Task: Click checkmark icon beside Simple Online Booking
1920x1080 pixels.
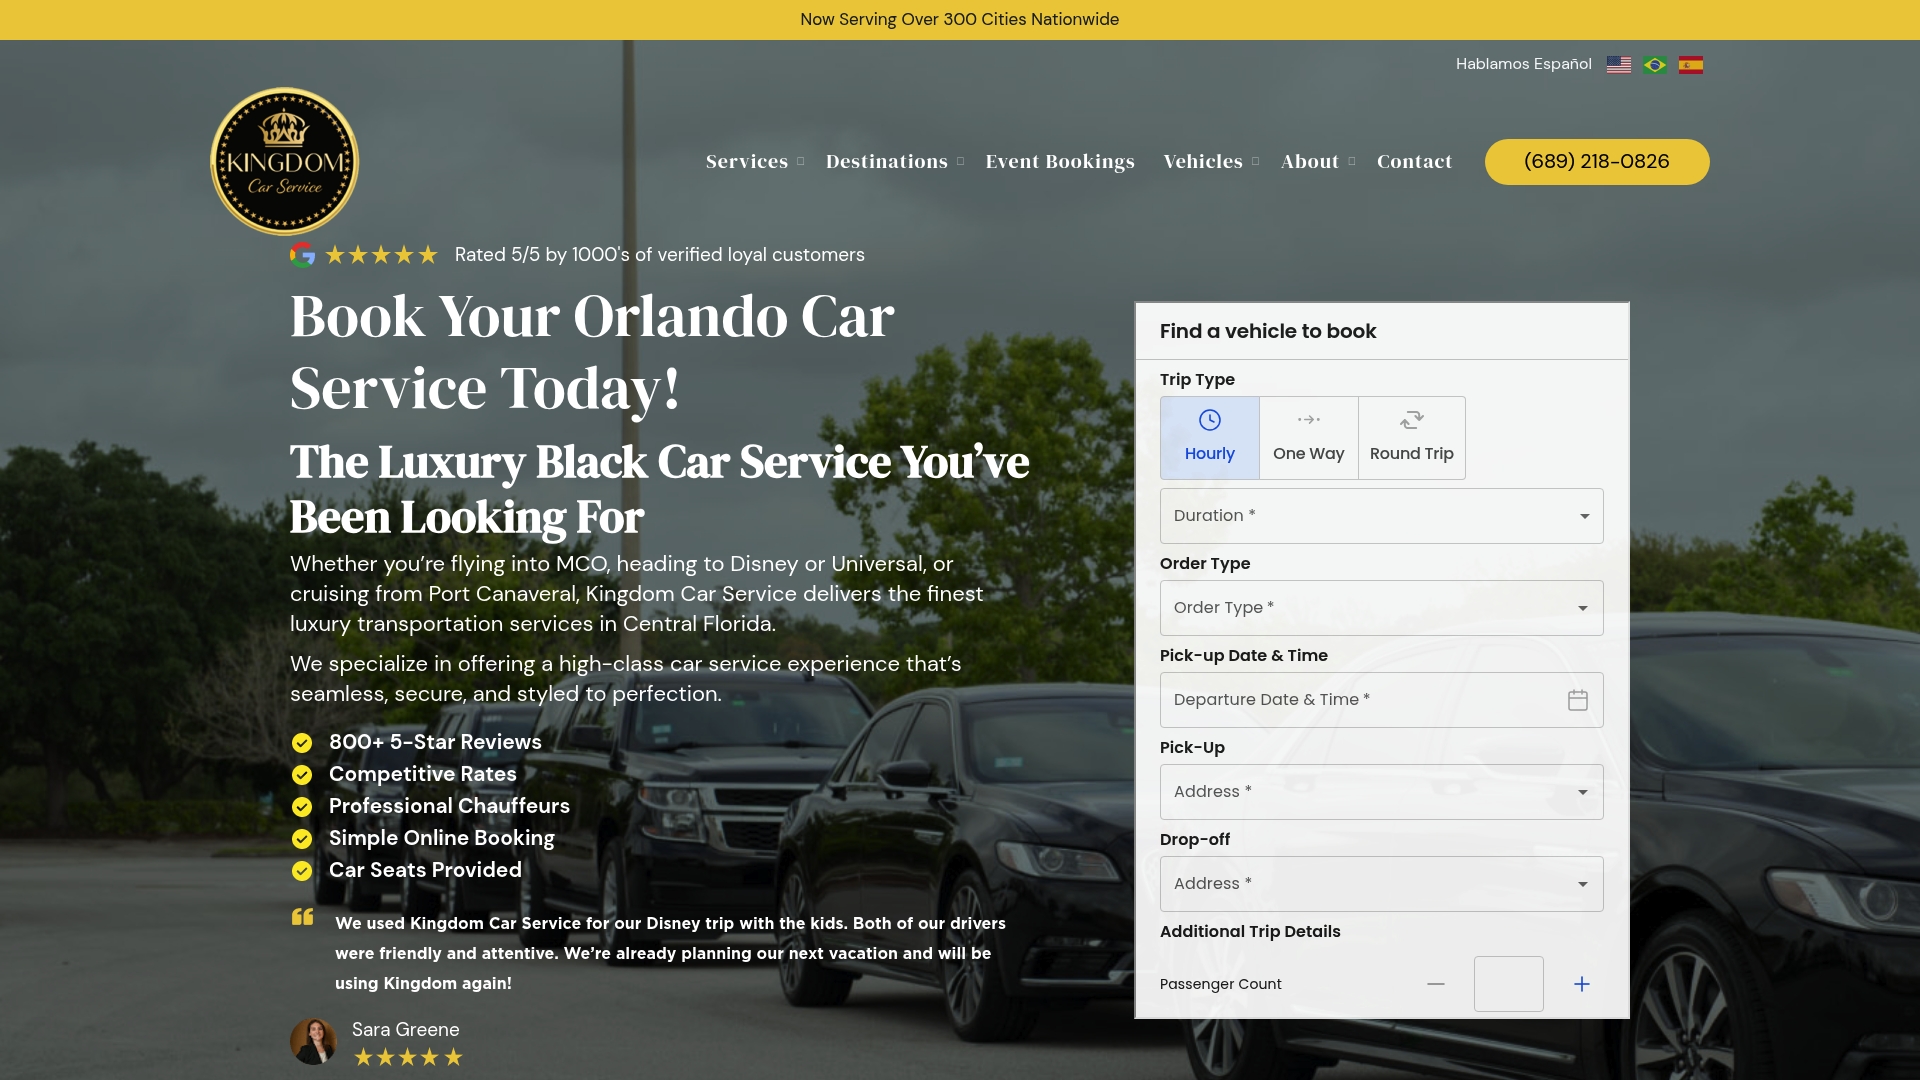Action: coord(302,839)
